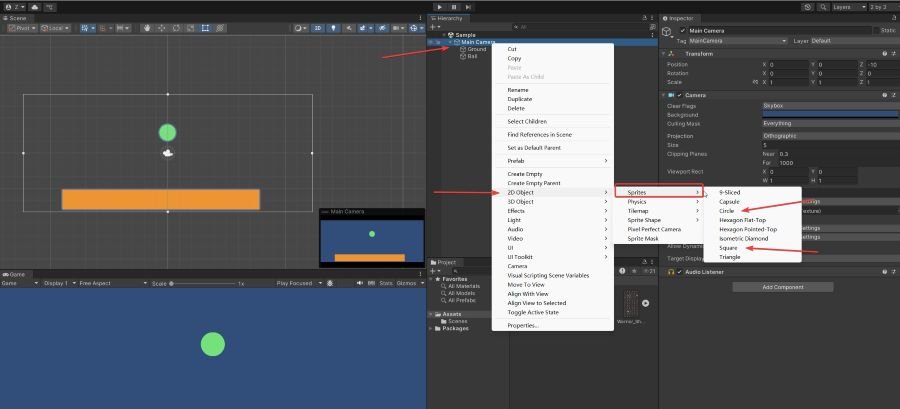900x409 pixels.
Task: Open the 3D Object submenu
Action: (x=553, y=202)
